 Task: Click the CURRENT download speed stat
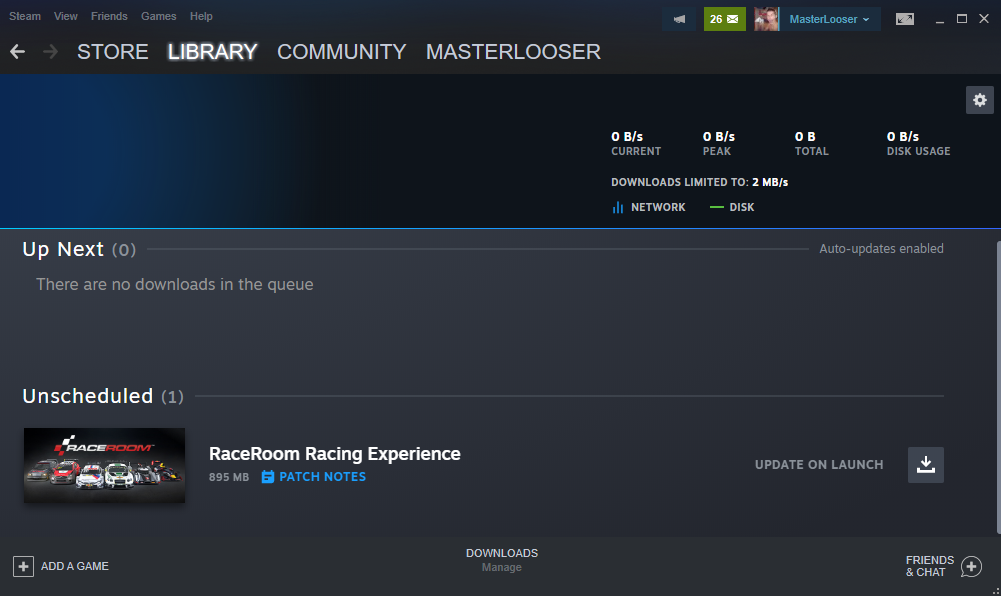pos(636,144)
